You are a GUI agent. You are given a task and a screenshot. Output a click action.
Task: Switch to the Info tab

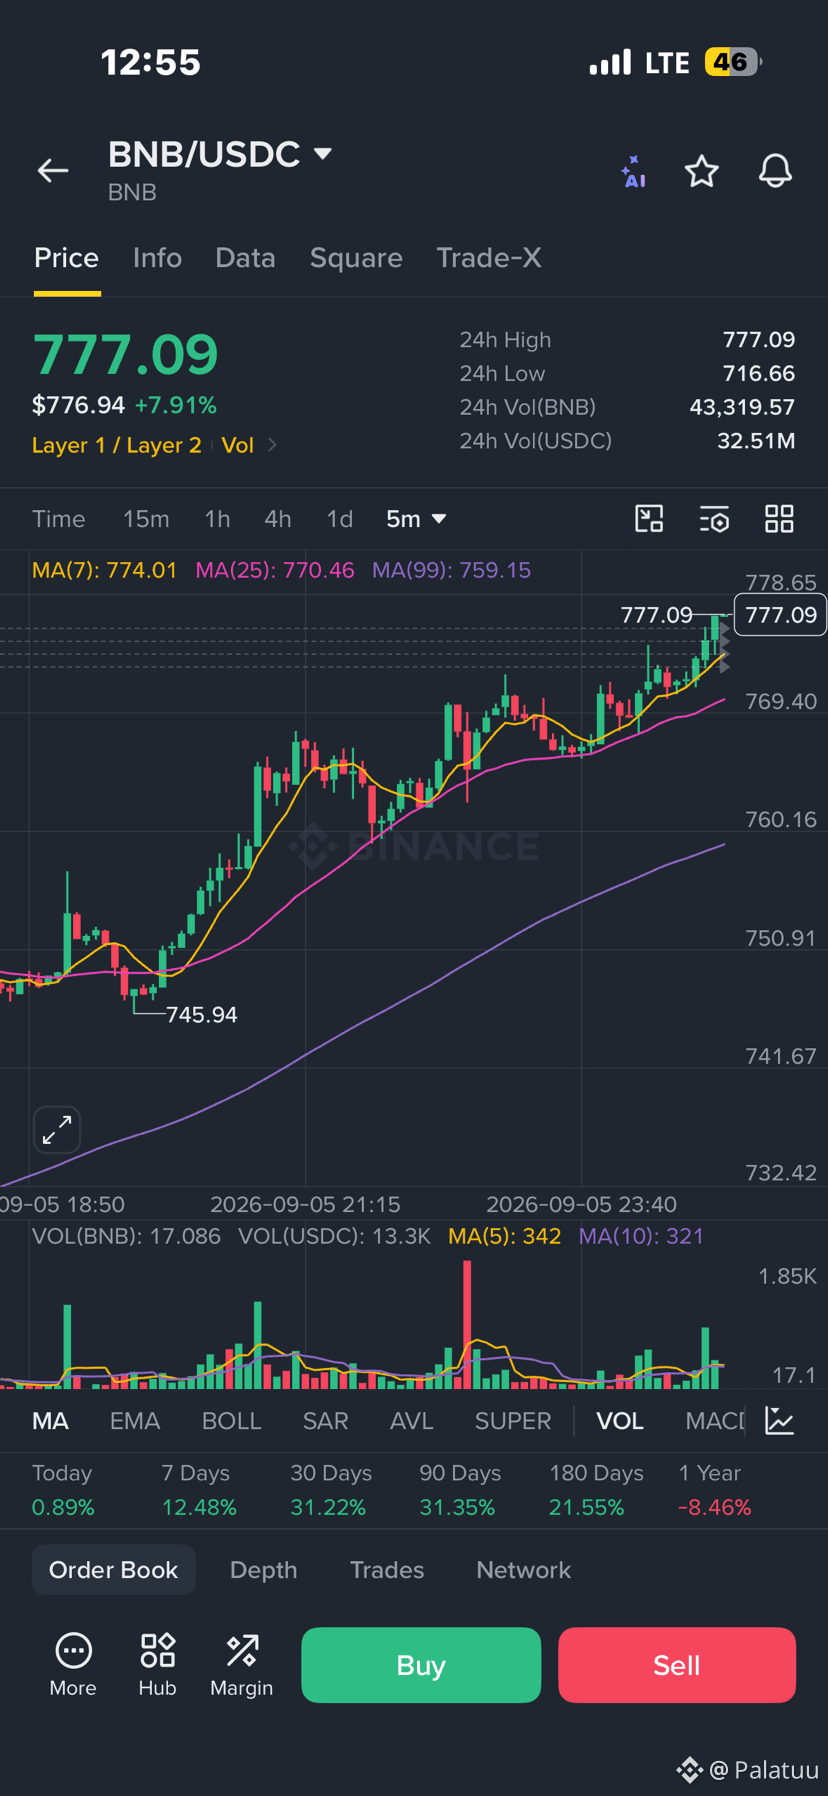tap(157, 258)
